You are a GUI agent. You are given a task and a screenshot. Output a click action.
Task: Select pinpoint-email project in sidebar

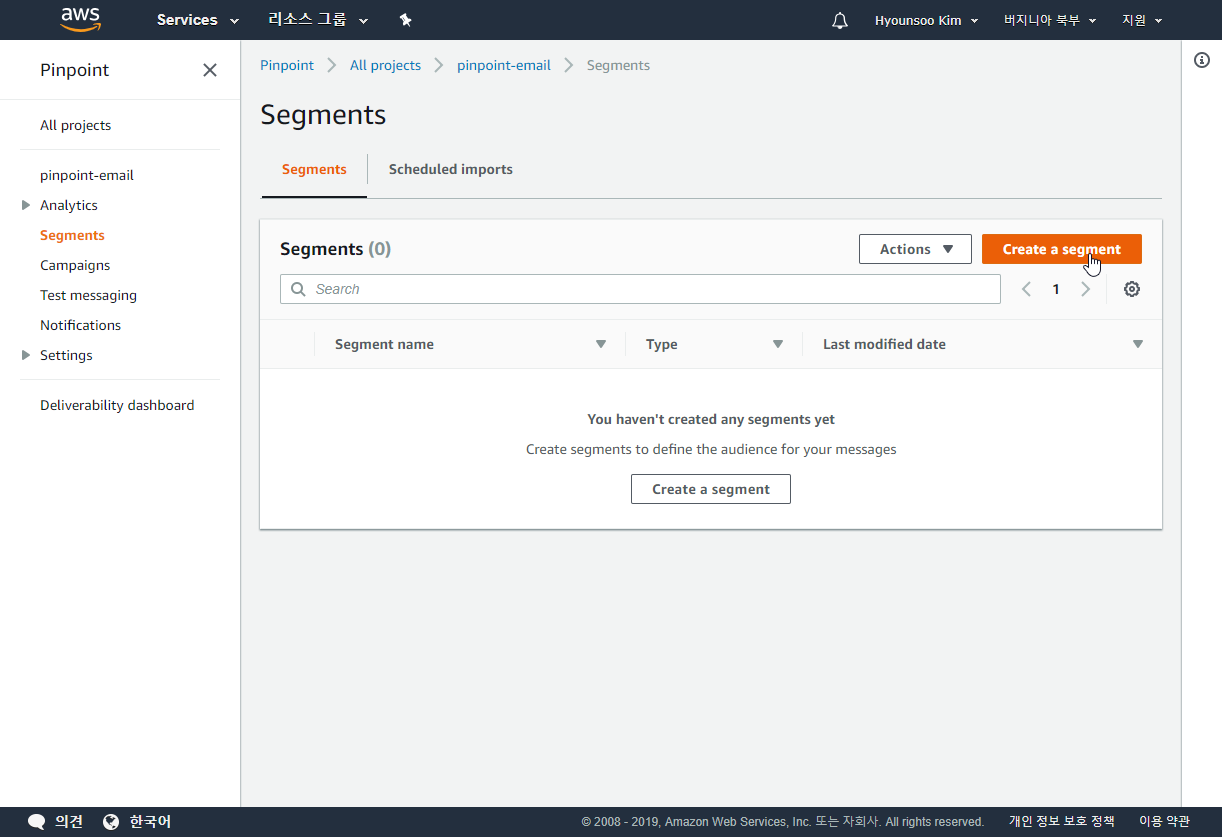(x=87, y=175)
